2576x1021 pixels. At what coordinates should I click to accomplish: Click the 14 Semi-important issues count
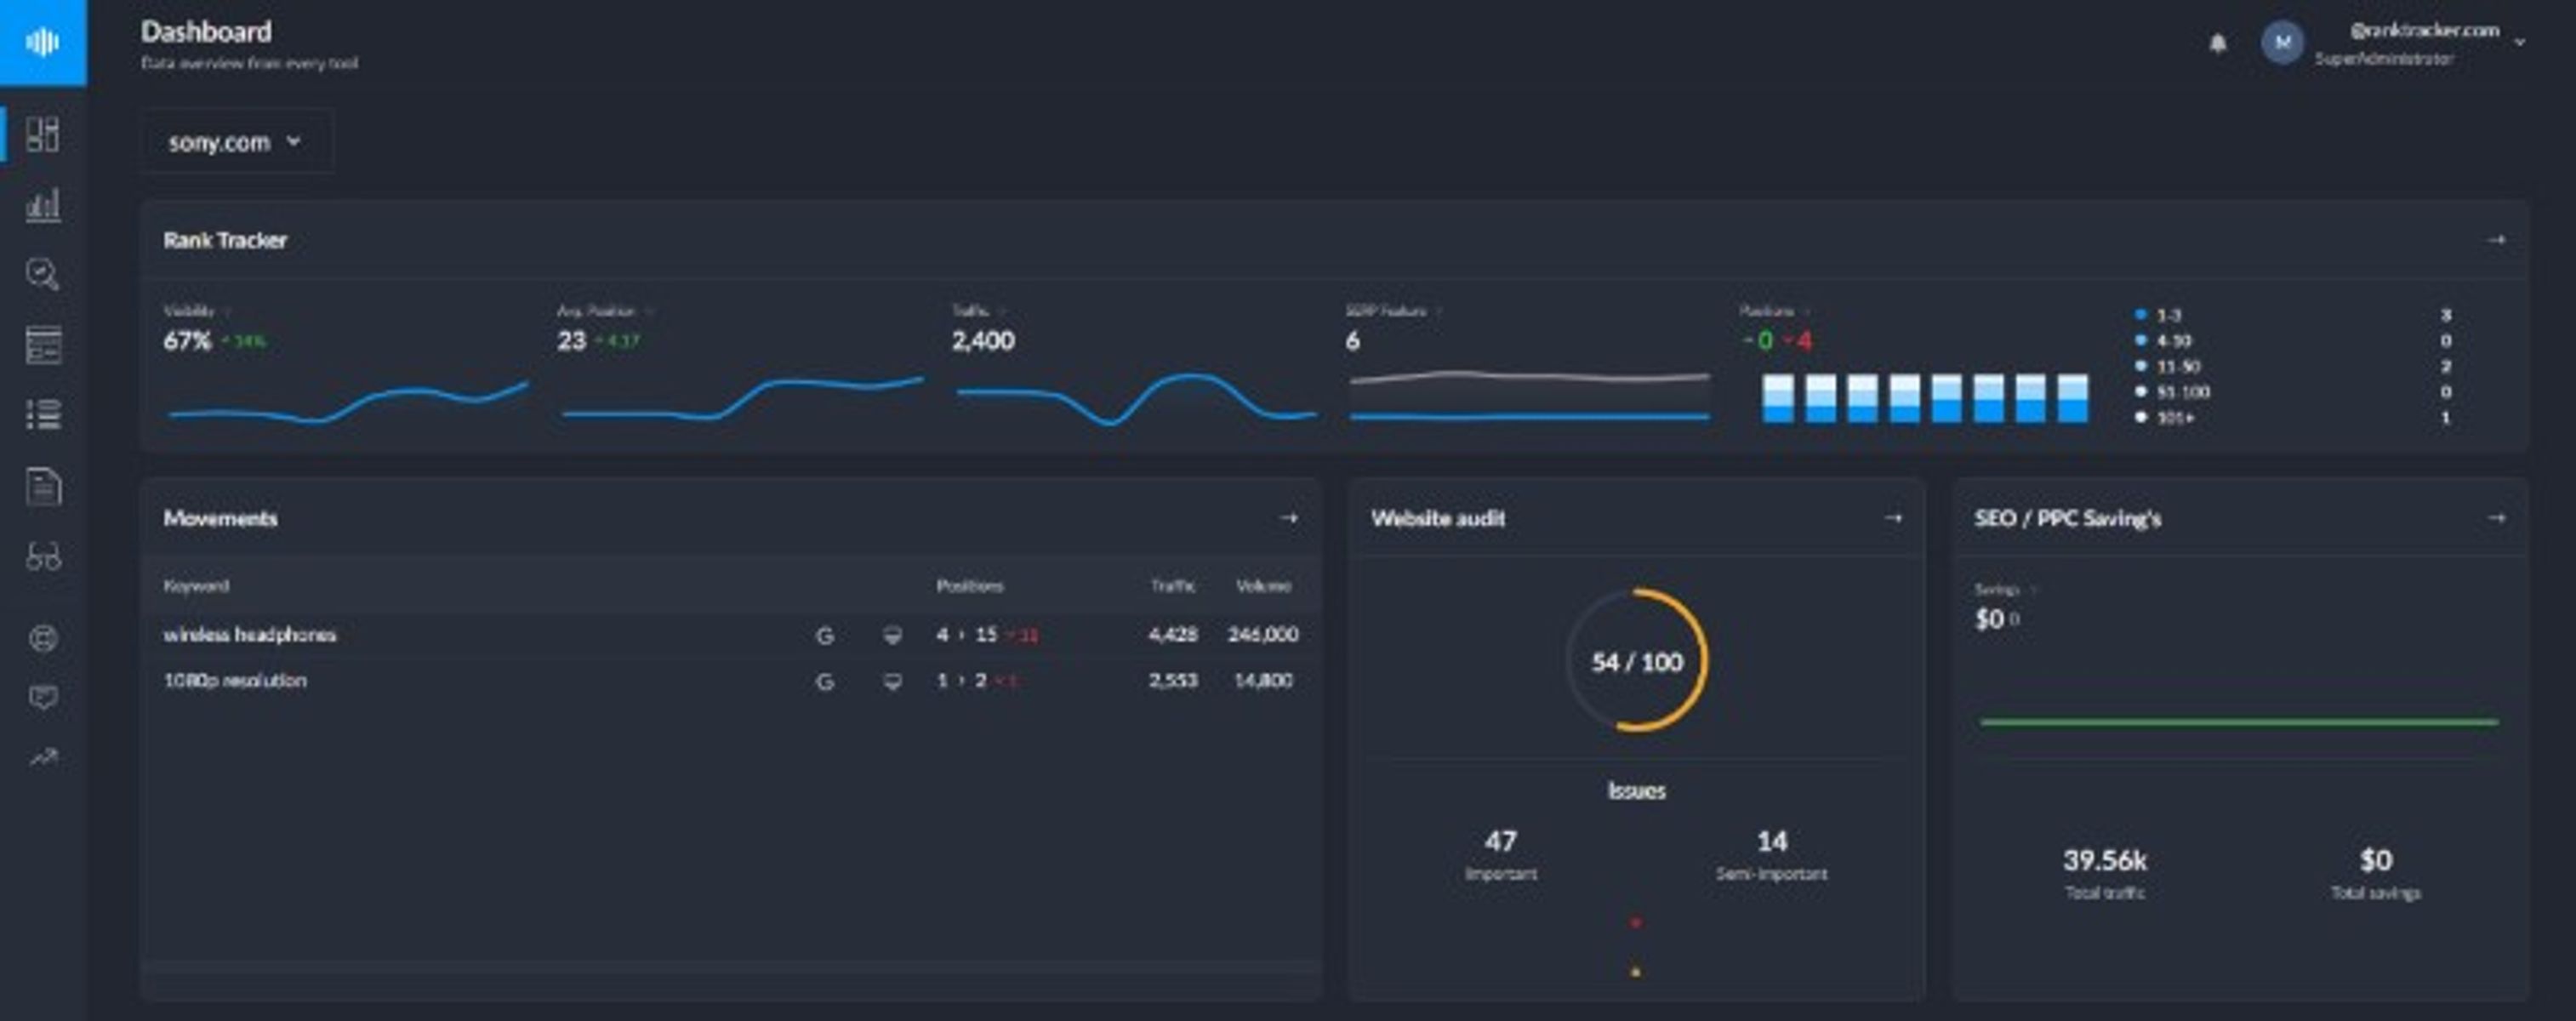tap(1772, 841)
